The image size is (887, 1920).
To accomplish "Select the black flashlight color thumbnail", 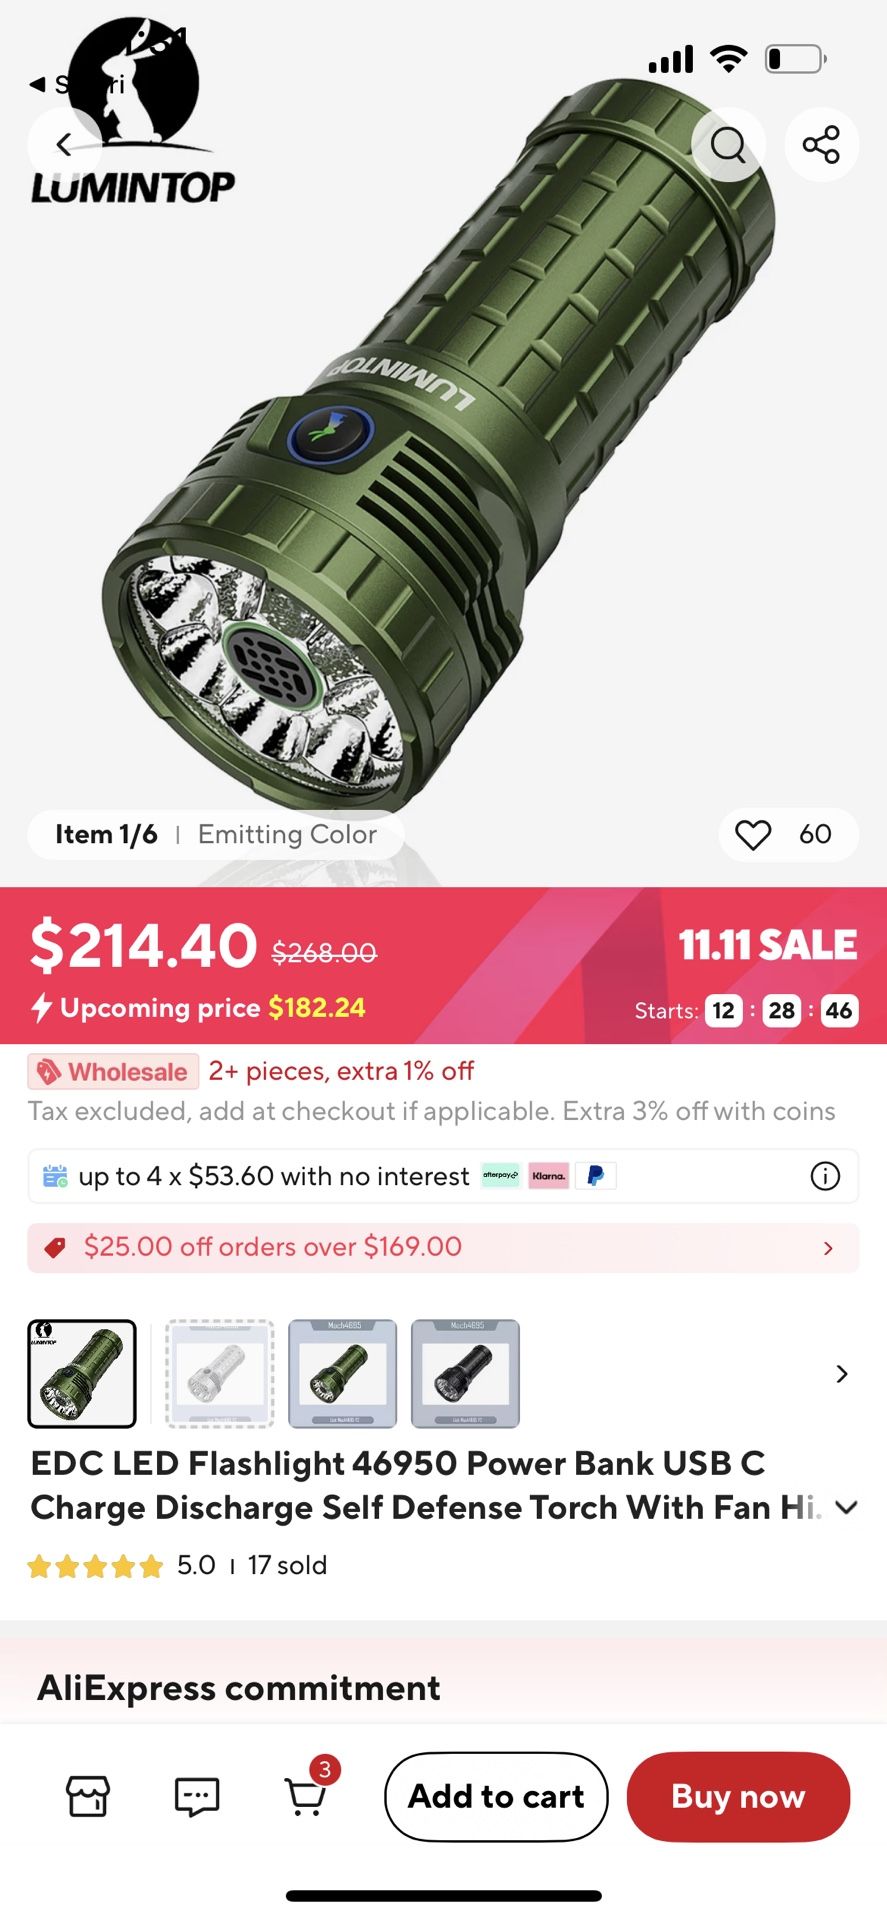I will click(x=465, y=1373).
